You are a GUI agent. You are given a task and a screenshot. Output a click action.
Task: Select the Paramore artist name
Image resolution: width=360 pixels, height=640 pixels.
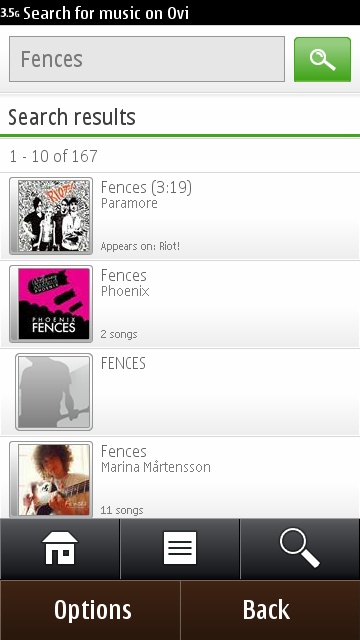tap(129, 203)
